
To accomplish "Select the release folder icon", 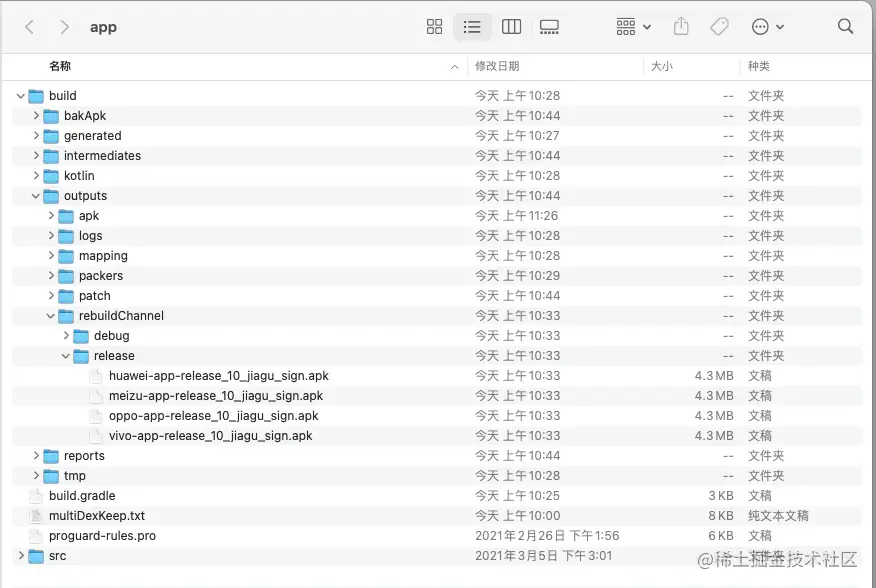I will 81,357.
